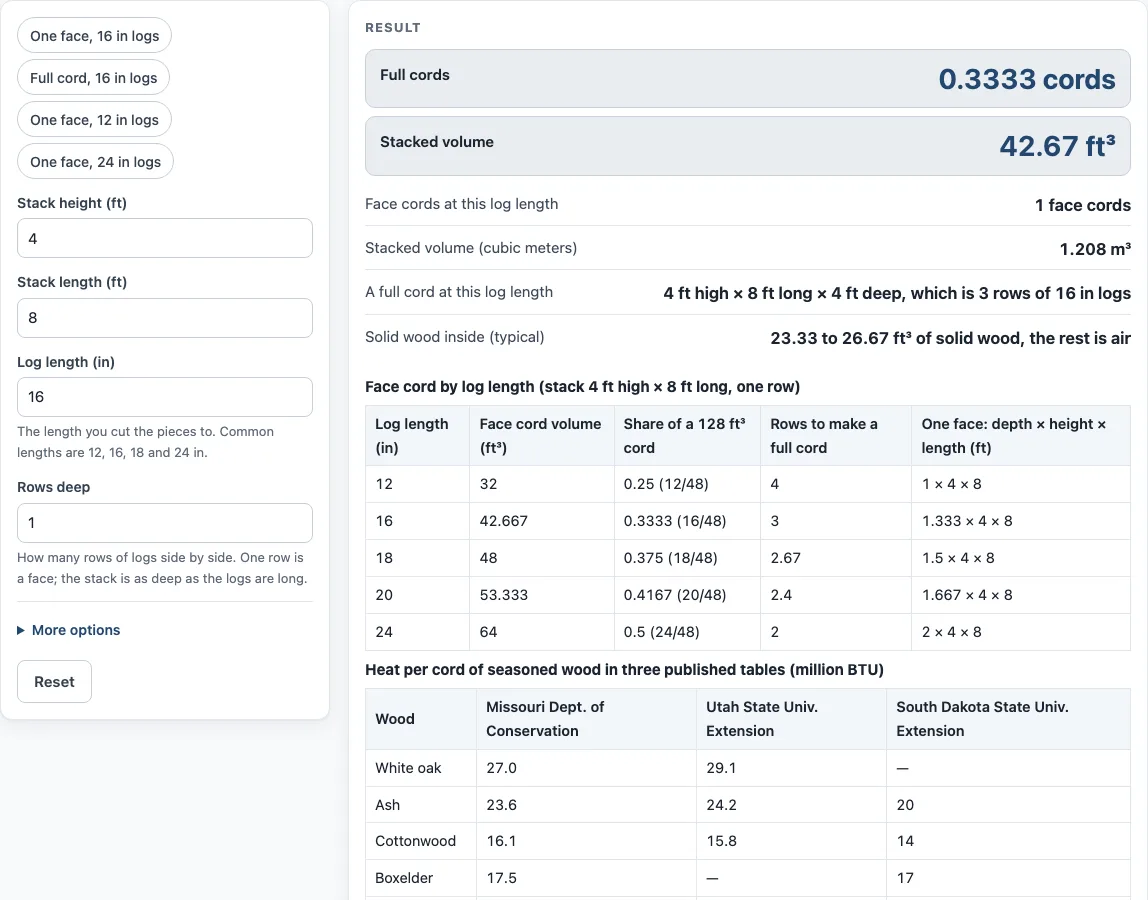Select the Rows deep input box
The height and width of the screenshot is (900, 1148).
165,523
